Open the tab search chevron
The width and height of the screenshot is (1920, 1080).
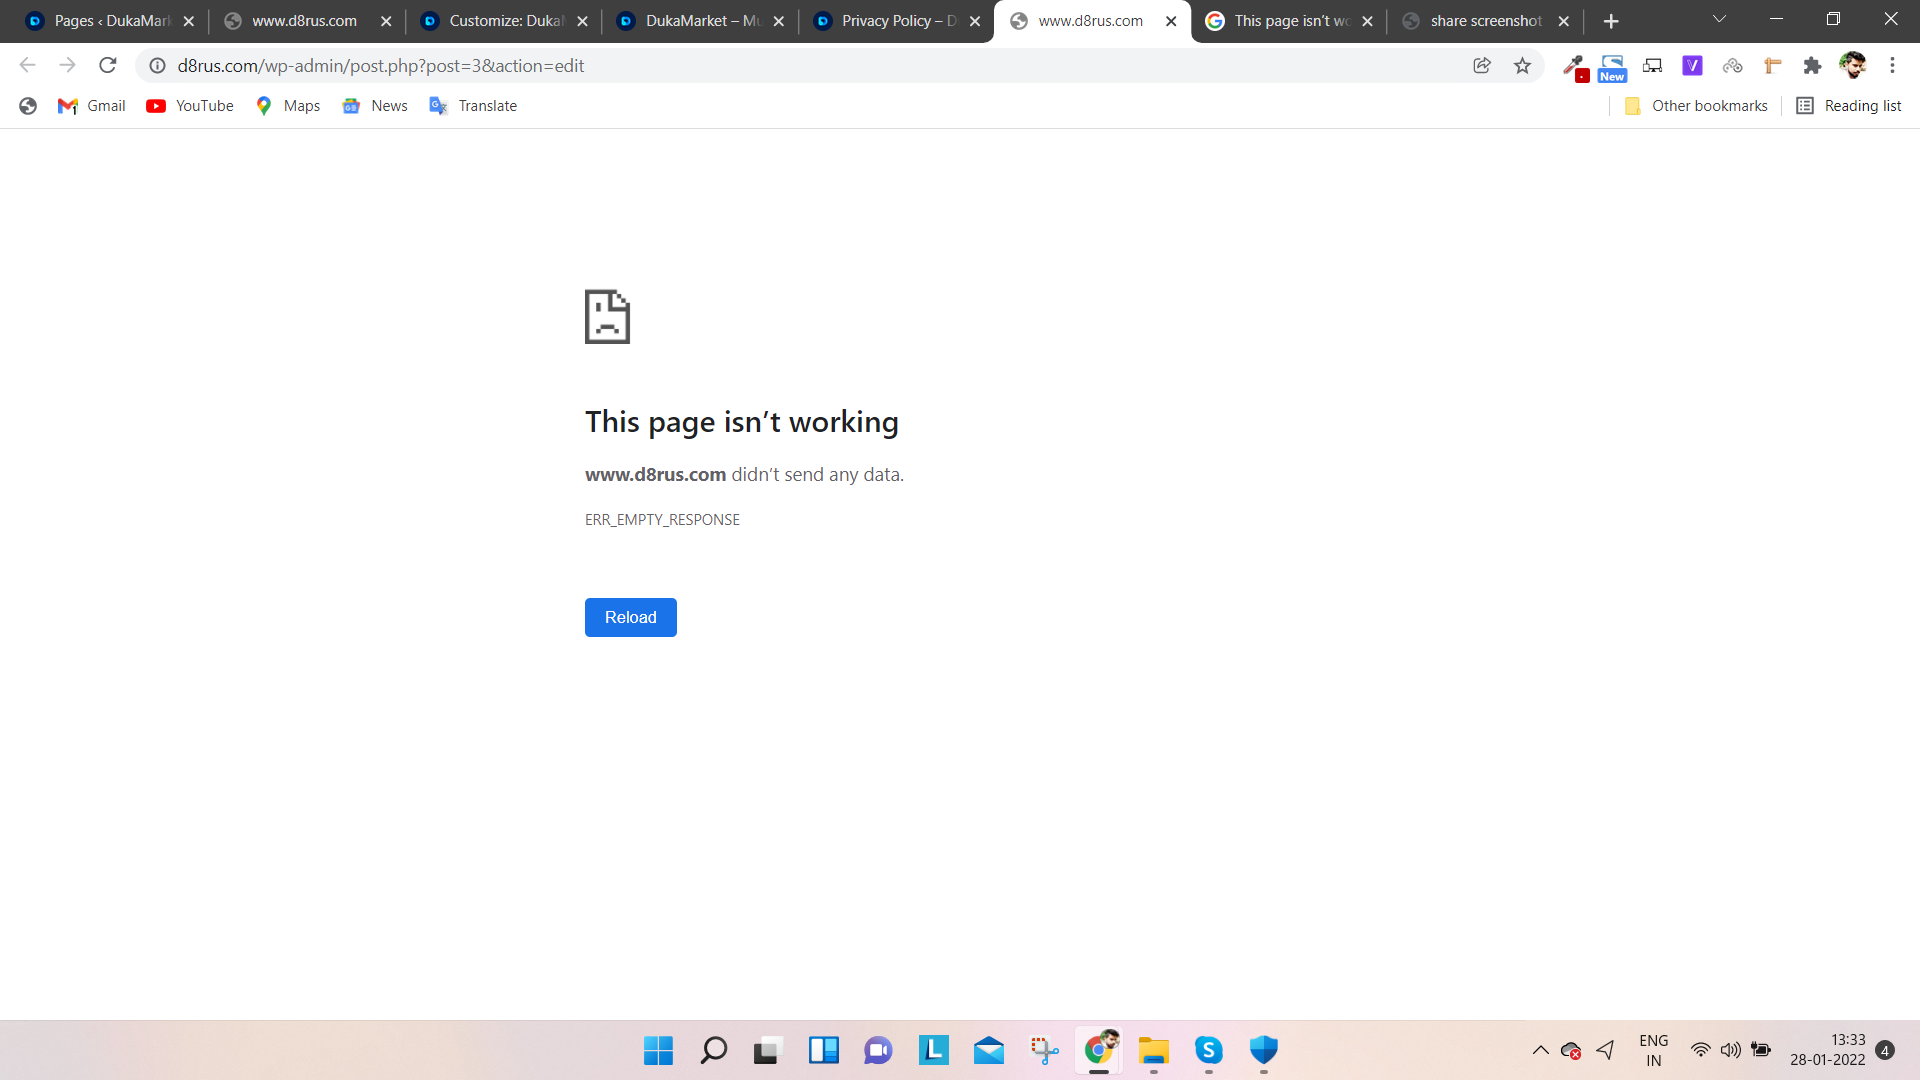click(x=1719, y=19)
